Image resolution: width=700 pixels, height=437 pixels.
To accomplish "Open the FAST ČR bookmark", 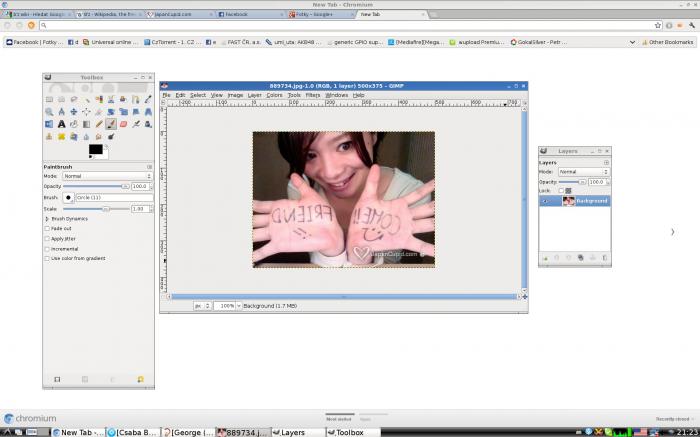I will pos(241,42).
